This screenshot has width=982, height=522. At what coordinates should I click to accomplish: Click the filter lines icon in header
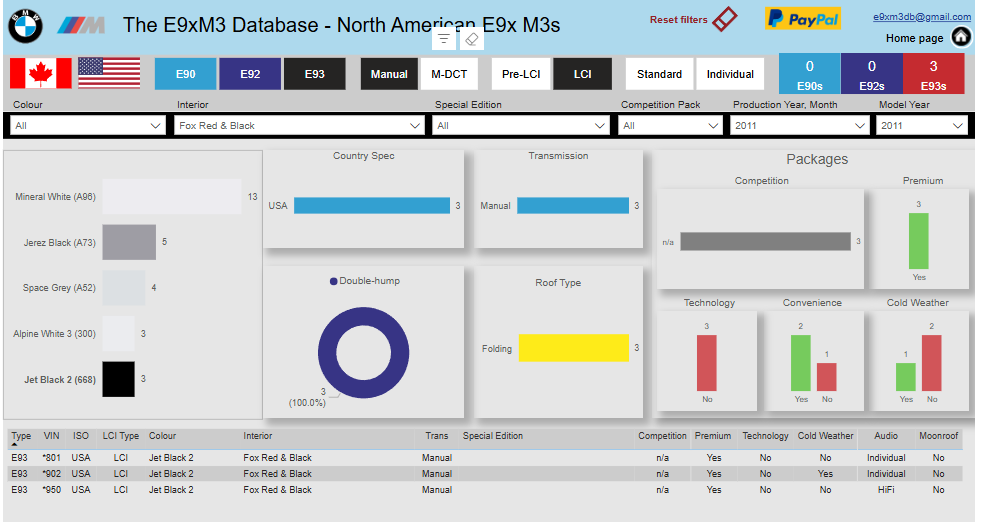(443, 39)
